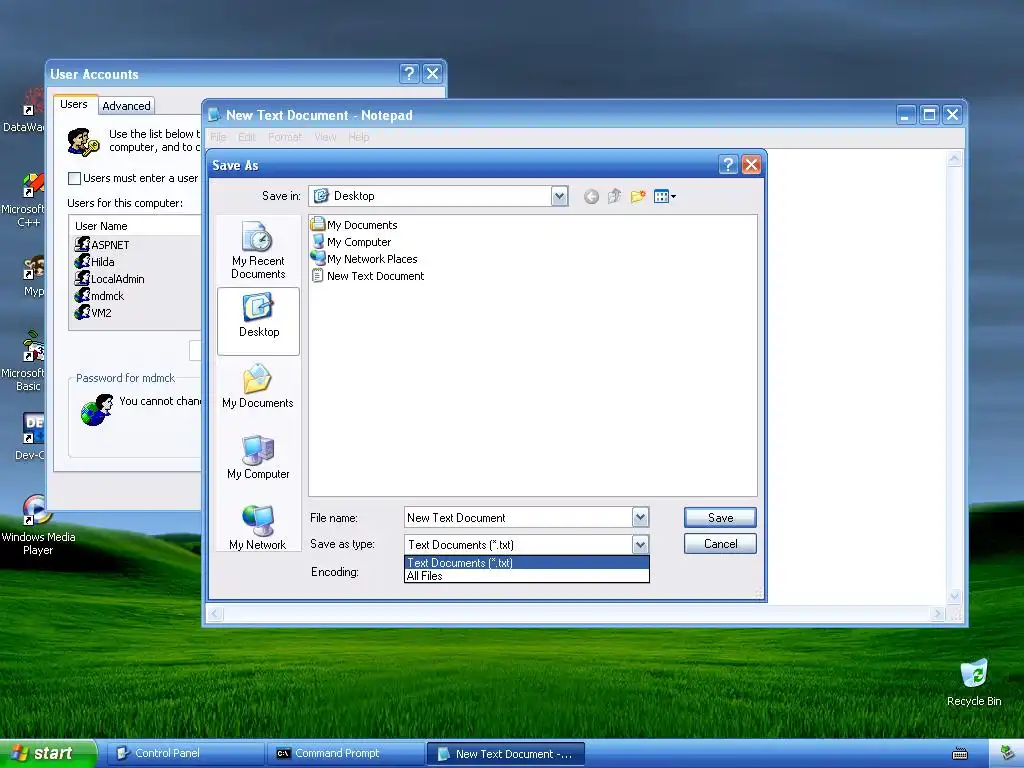This screenshot has height=768, width=1024.
Task: Expand the Save in Desktop dropdown
Action: 559,196
